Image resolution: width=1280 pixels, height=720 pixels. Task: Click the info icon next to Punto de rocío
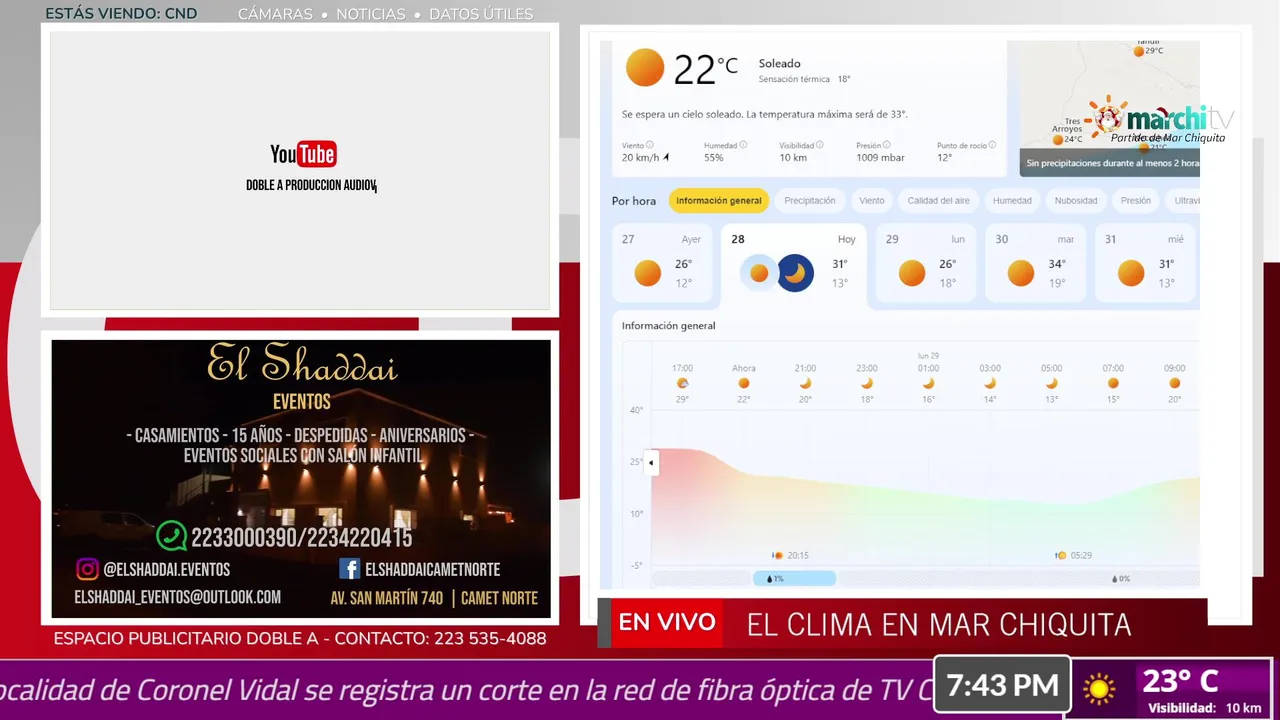point(992,145)
